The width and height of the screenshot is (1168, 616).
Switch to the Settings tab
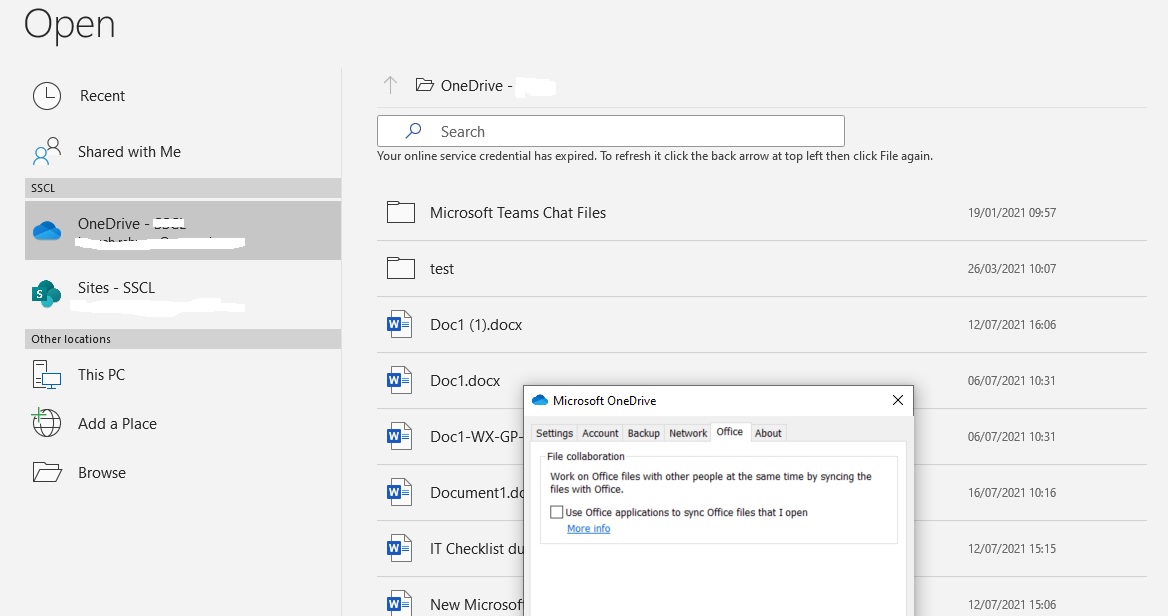pos(554,433)
